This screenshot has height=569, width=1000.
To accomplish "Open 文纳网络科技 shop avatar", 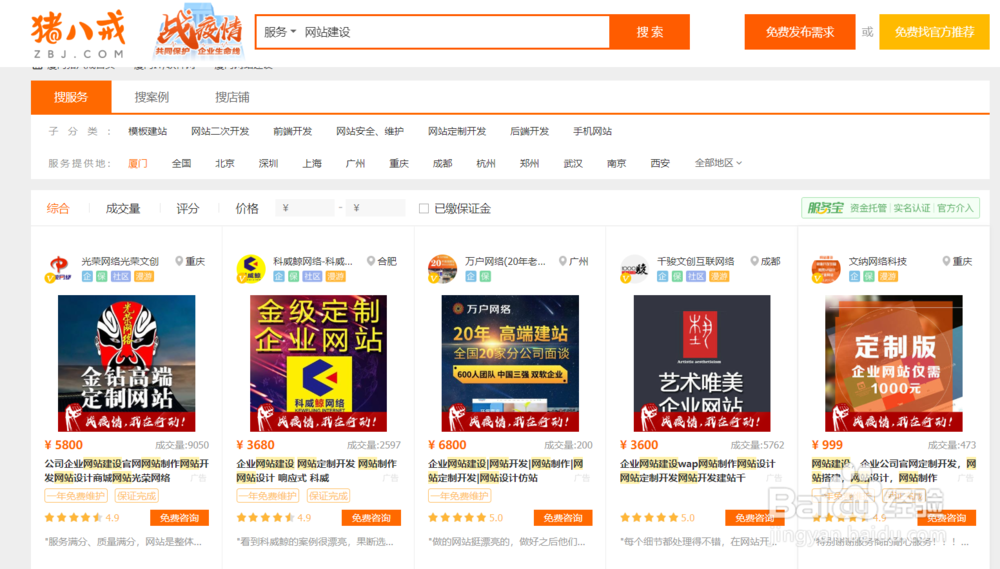I will [826, 269].
